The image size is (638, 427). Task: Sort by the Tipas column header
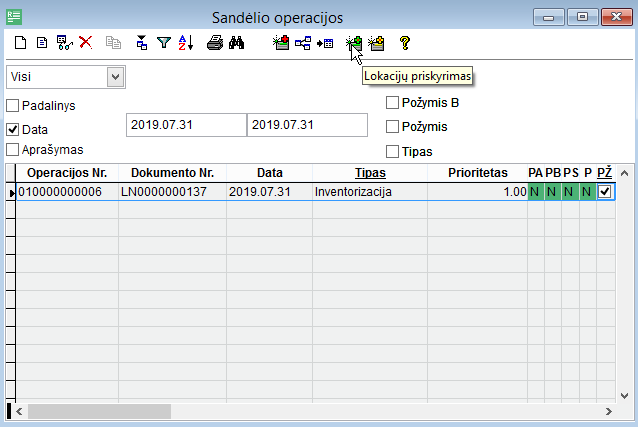click(x=370, y=173)
